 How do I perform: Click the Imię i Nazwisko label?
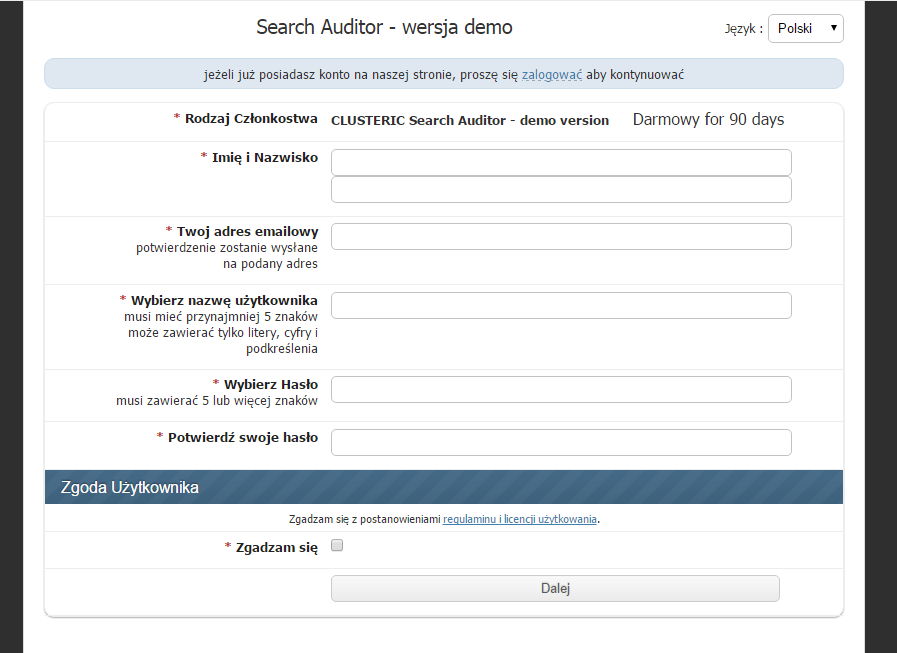264,157
